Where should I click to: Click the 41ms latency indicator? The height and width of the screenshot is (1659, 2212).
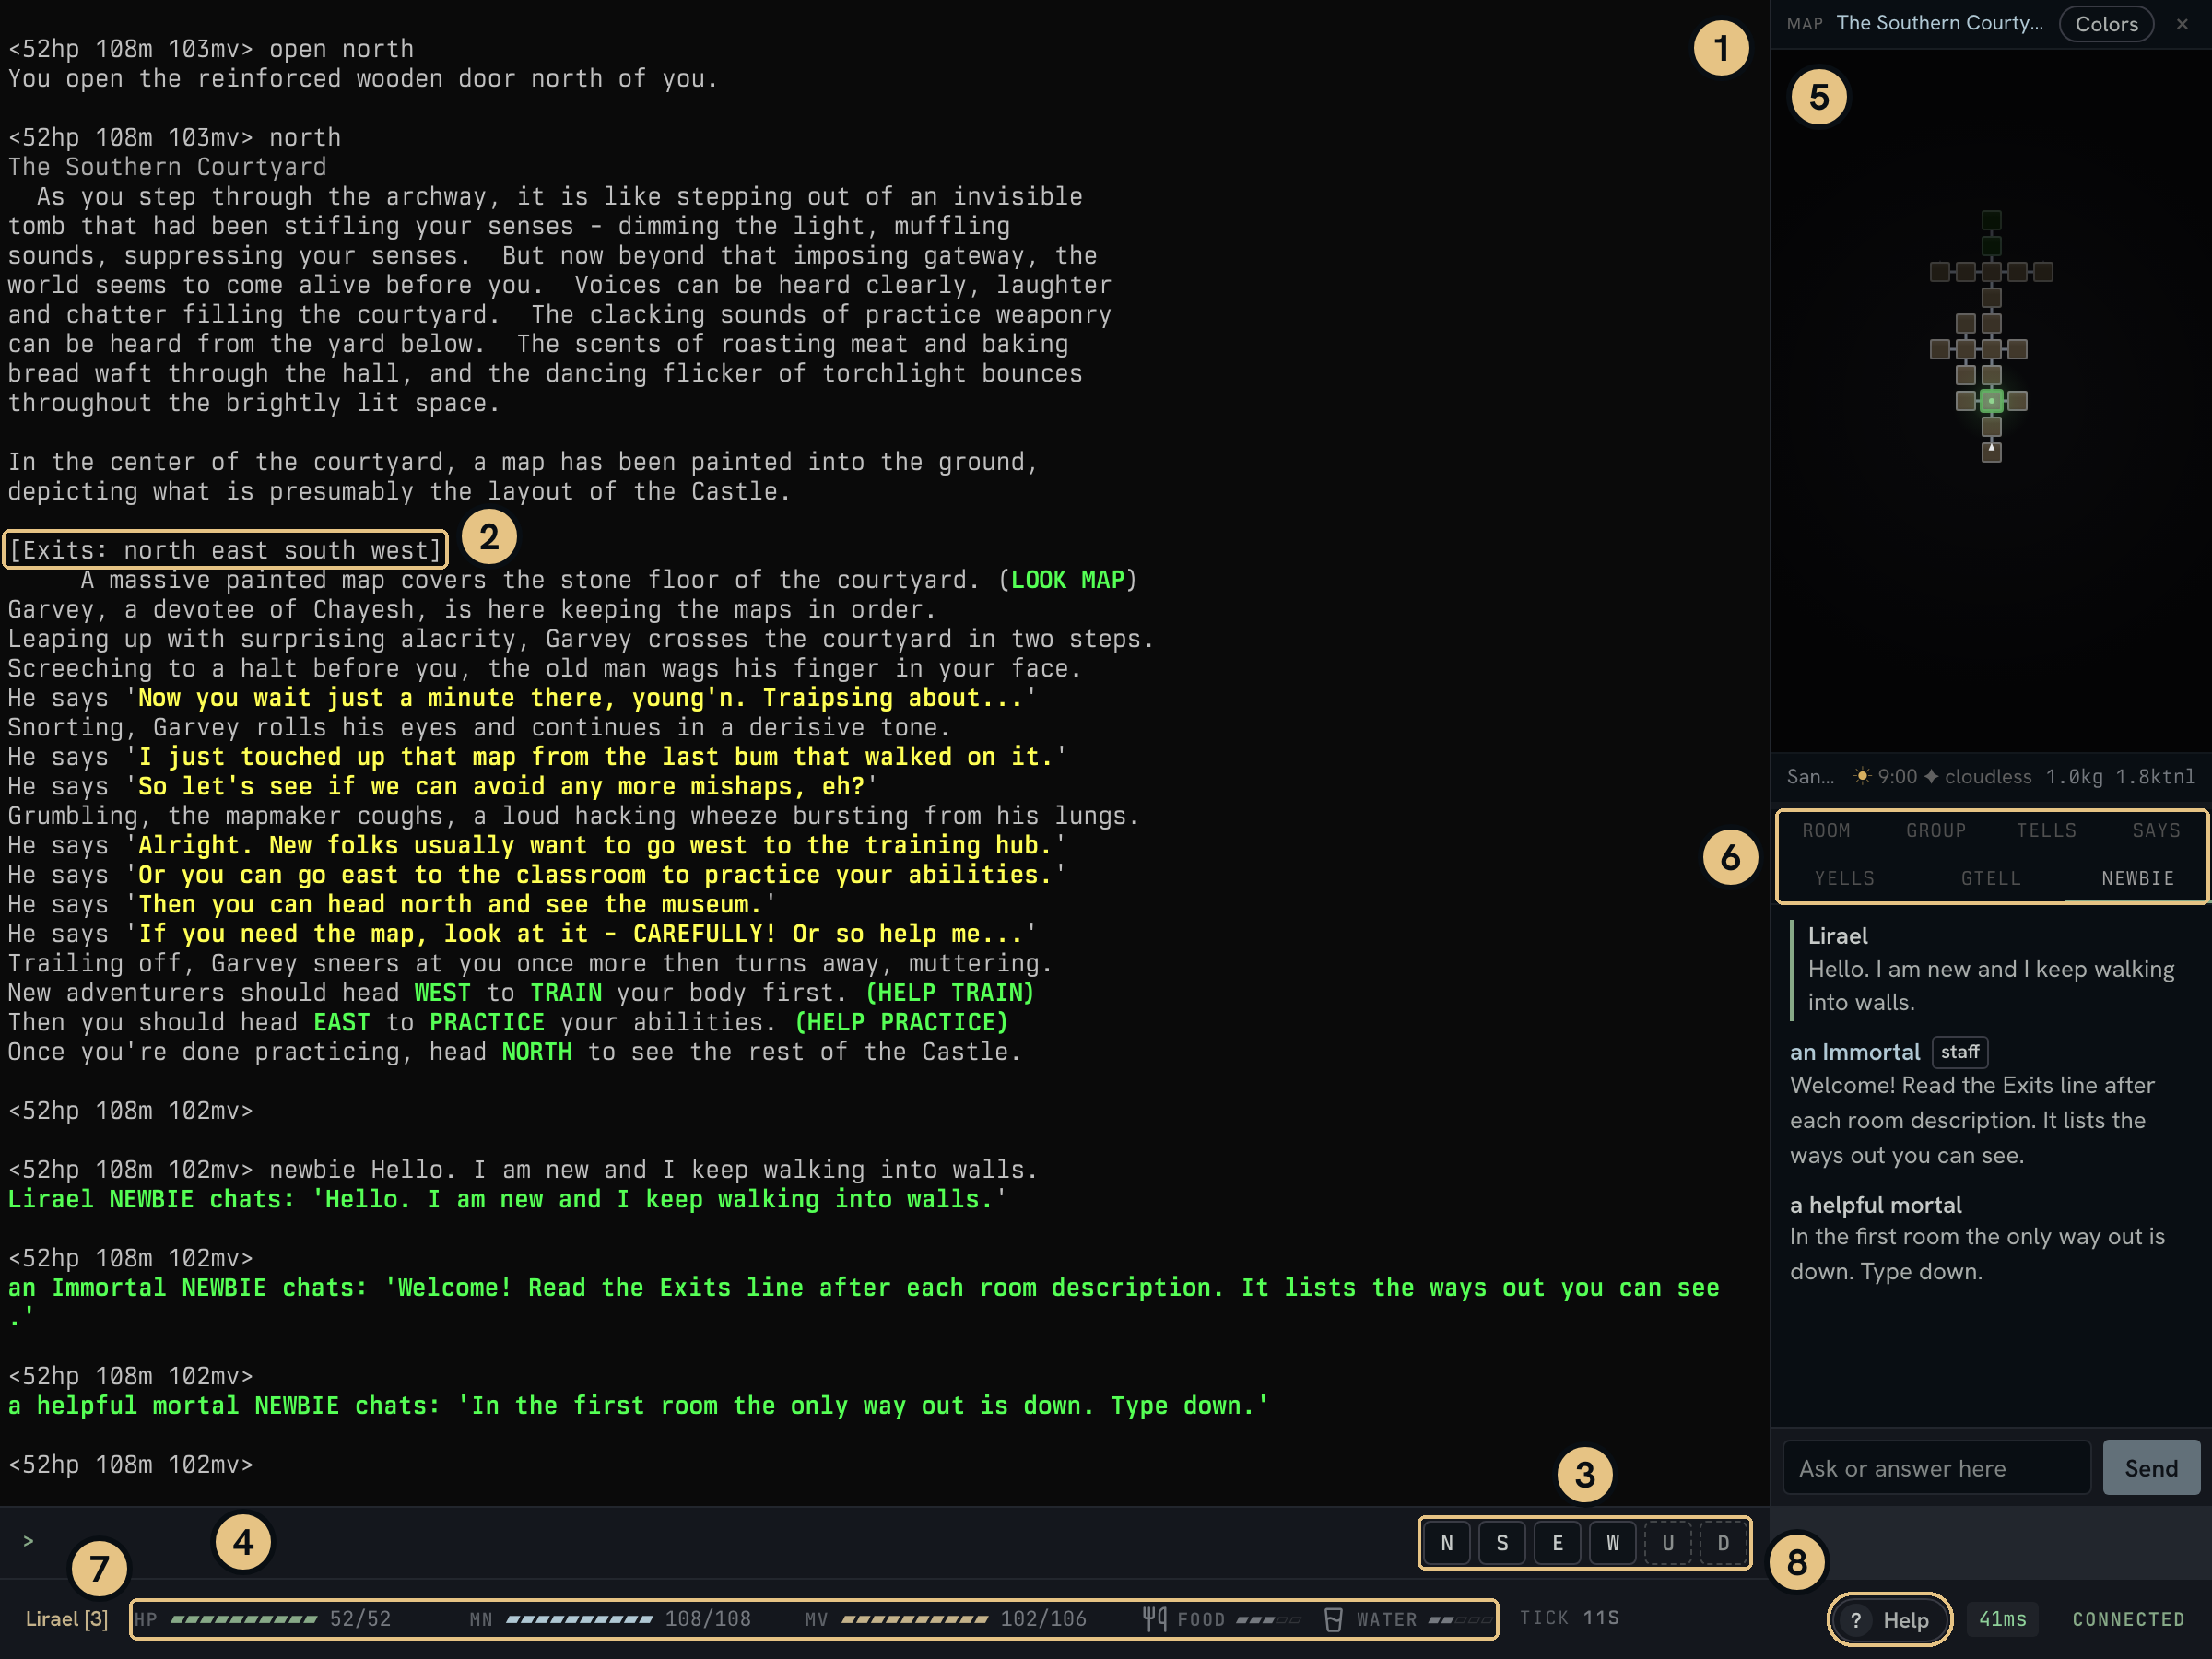pos(2002,1619)
